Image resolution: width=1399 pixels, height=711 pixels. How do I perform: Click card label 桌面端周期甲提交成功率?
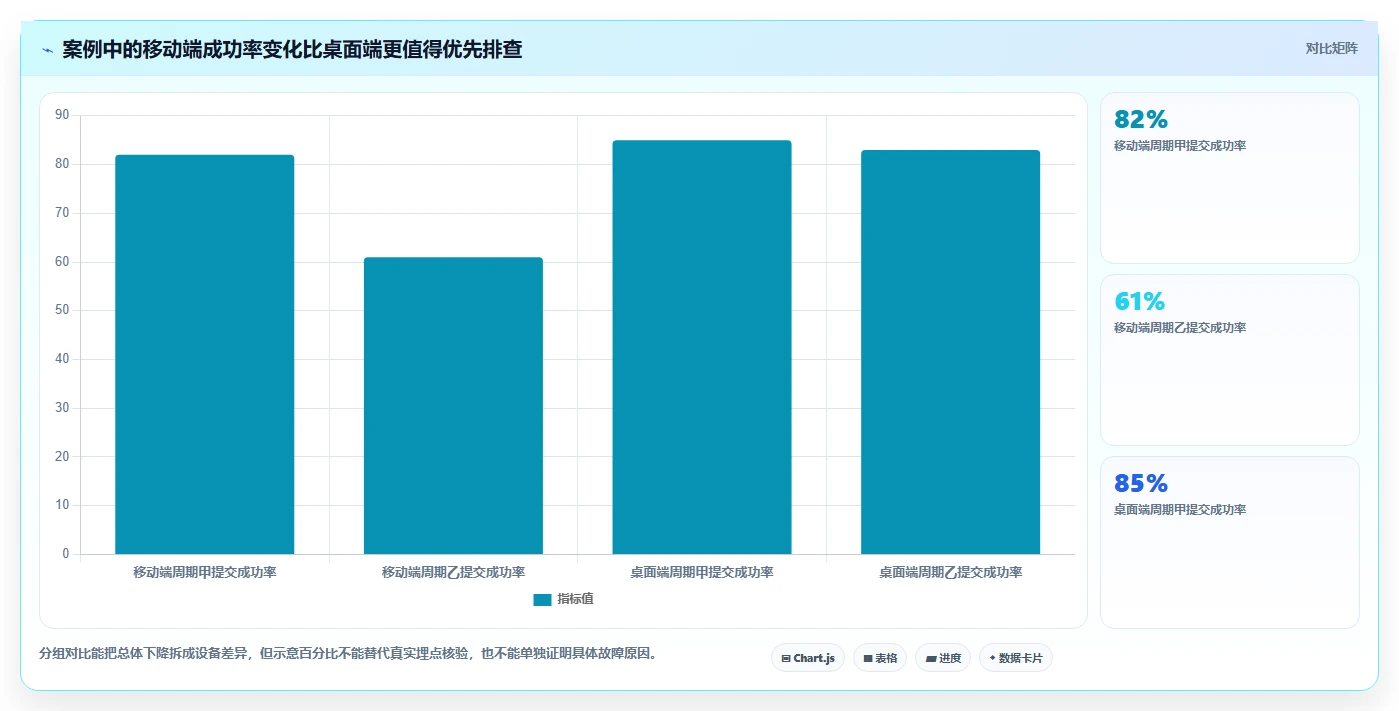[x=1180, y=510]
